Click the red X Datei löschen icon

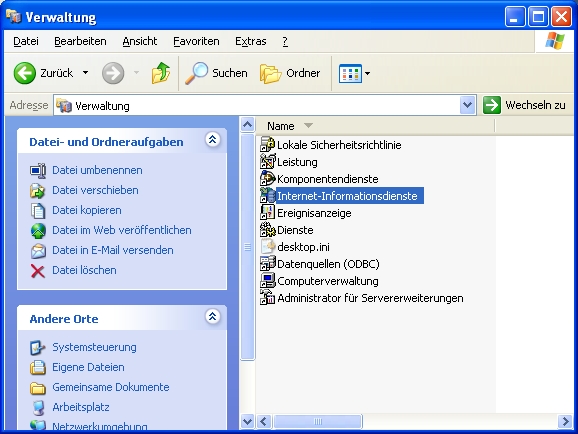click(x=38, y=271)
